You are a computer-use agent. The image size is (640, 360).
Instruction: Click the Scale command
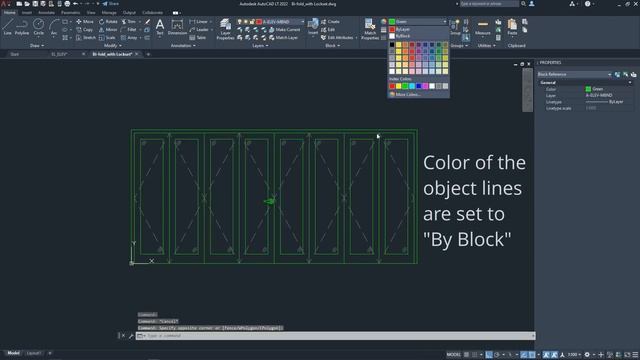(x=107, y=38)
